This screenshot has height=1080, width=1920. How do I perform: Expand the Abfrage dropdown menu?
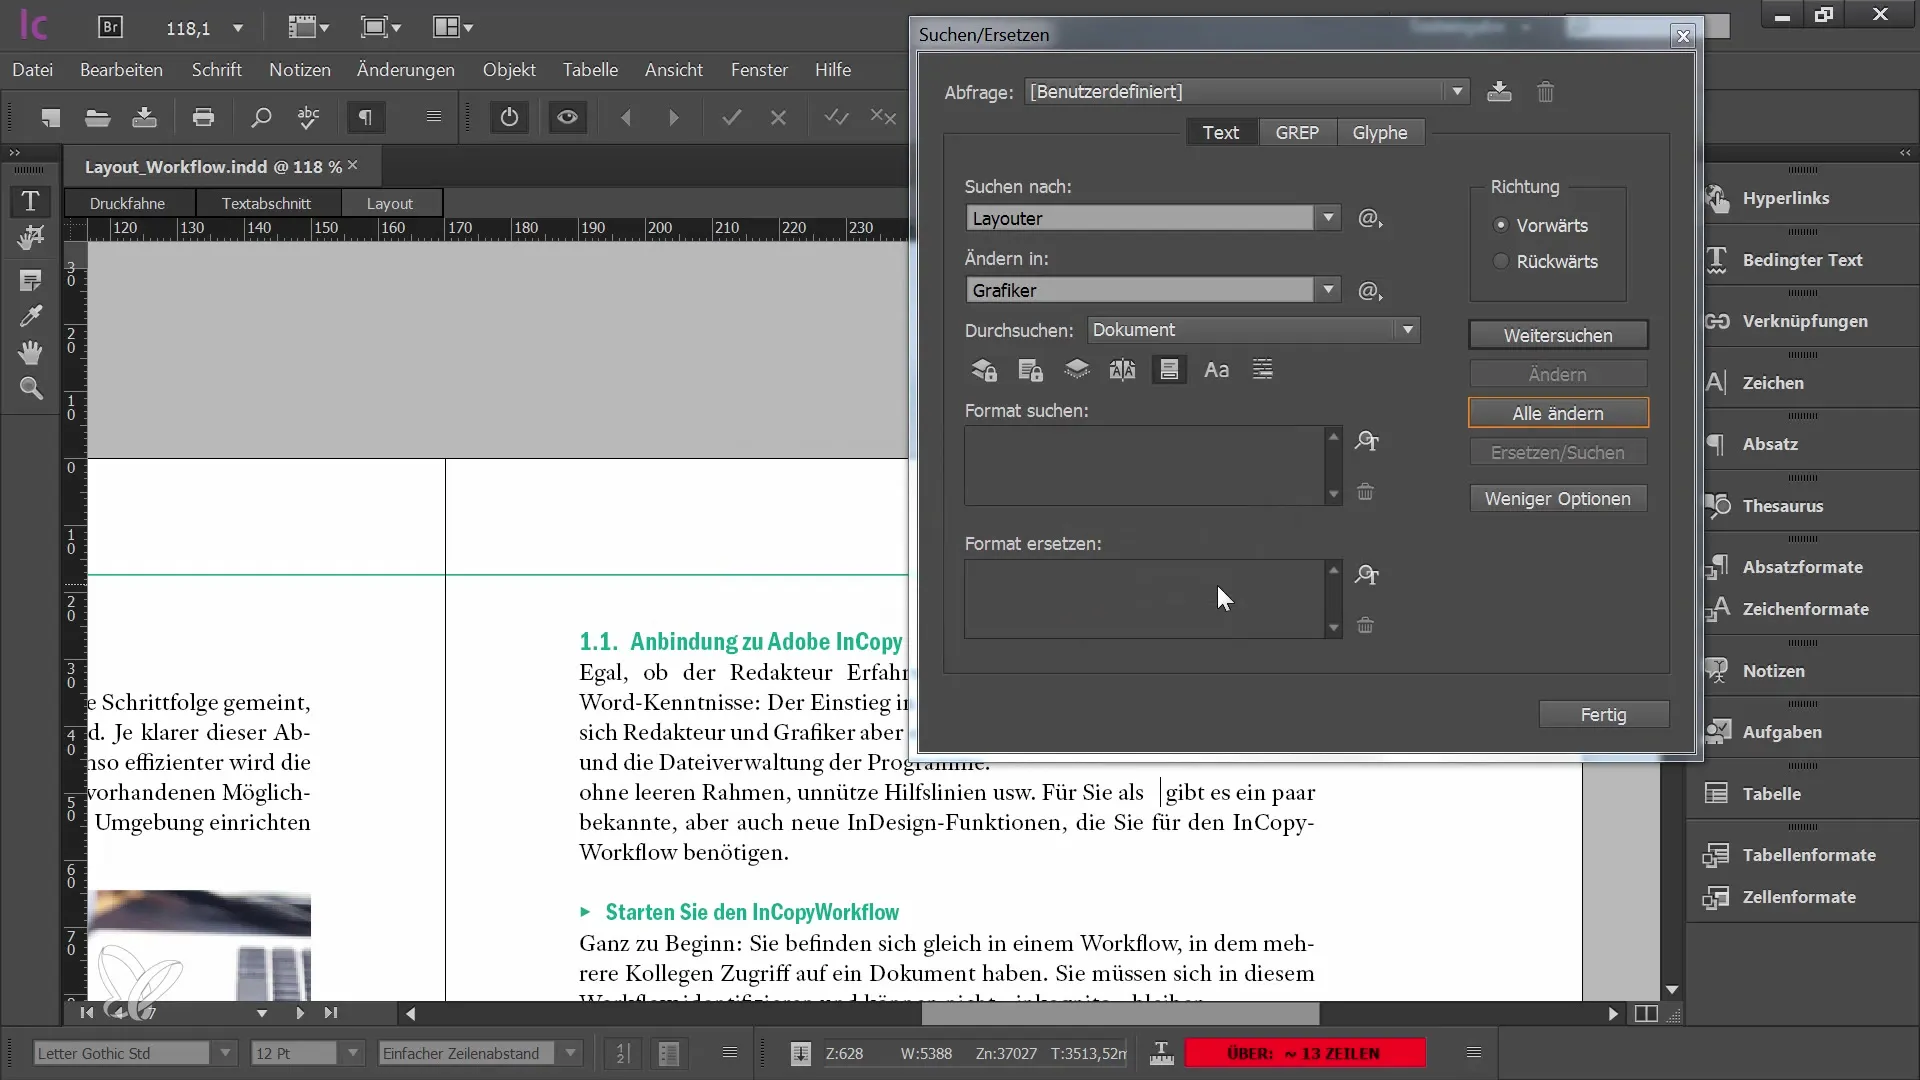pyautogui.click(x=1456, y=91)
